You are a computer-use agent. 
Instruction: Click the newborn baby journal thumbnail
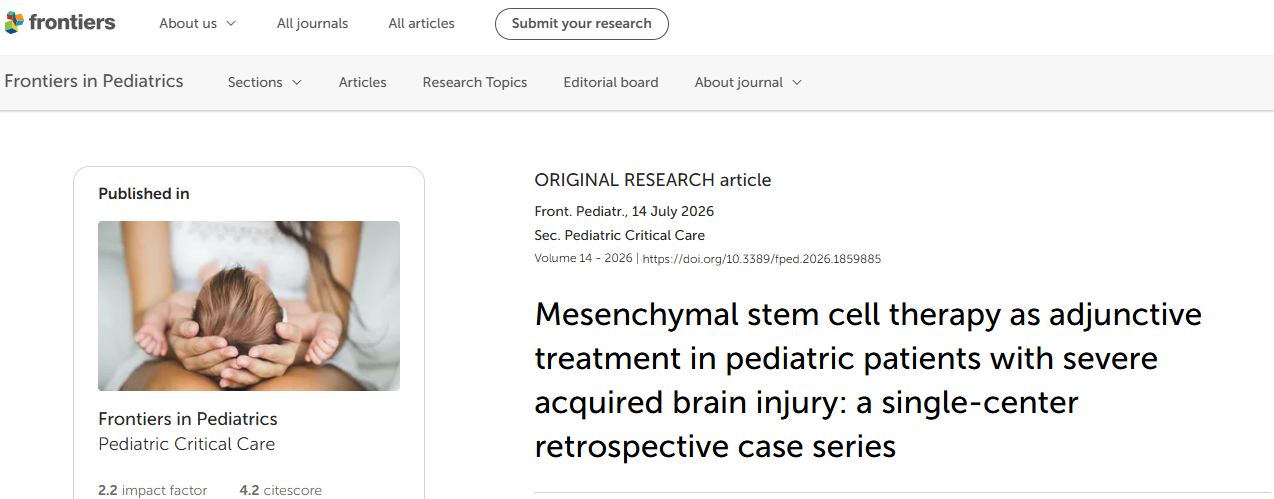pyautogui.click(x=249, y=305)
